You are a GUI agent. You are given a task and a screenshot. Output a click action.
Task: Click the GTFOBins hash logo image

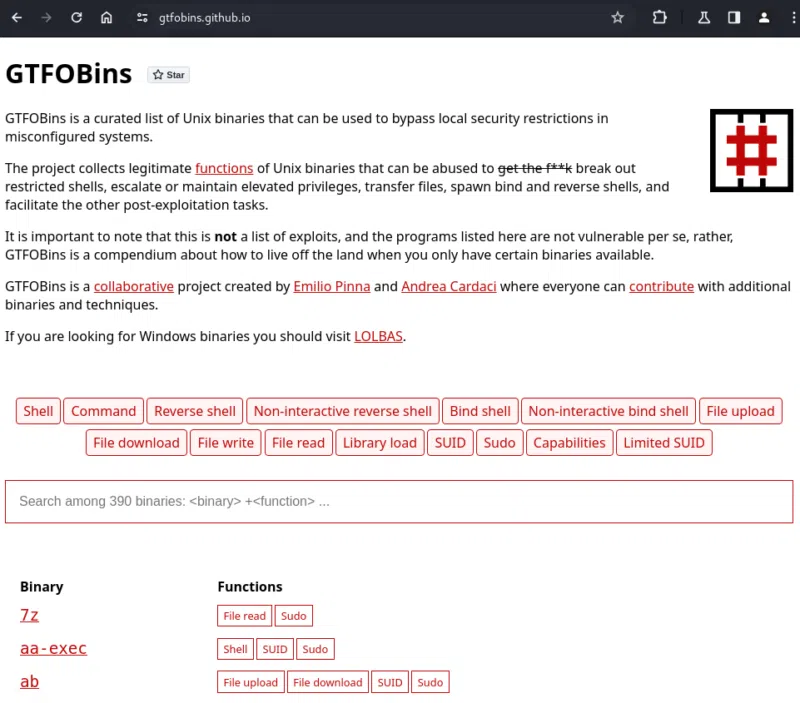pyautogui.click(x=751, y=150)
